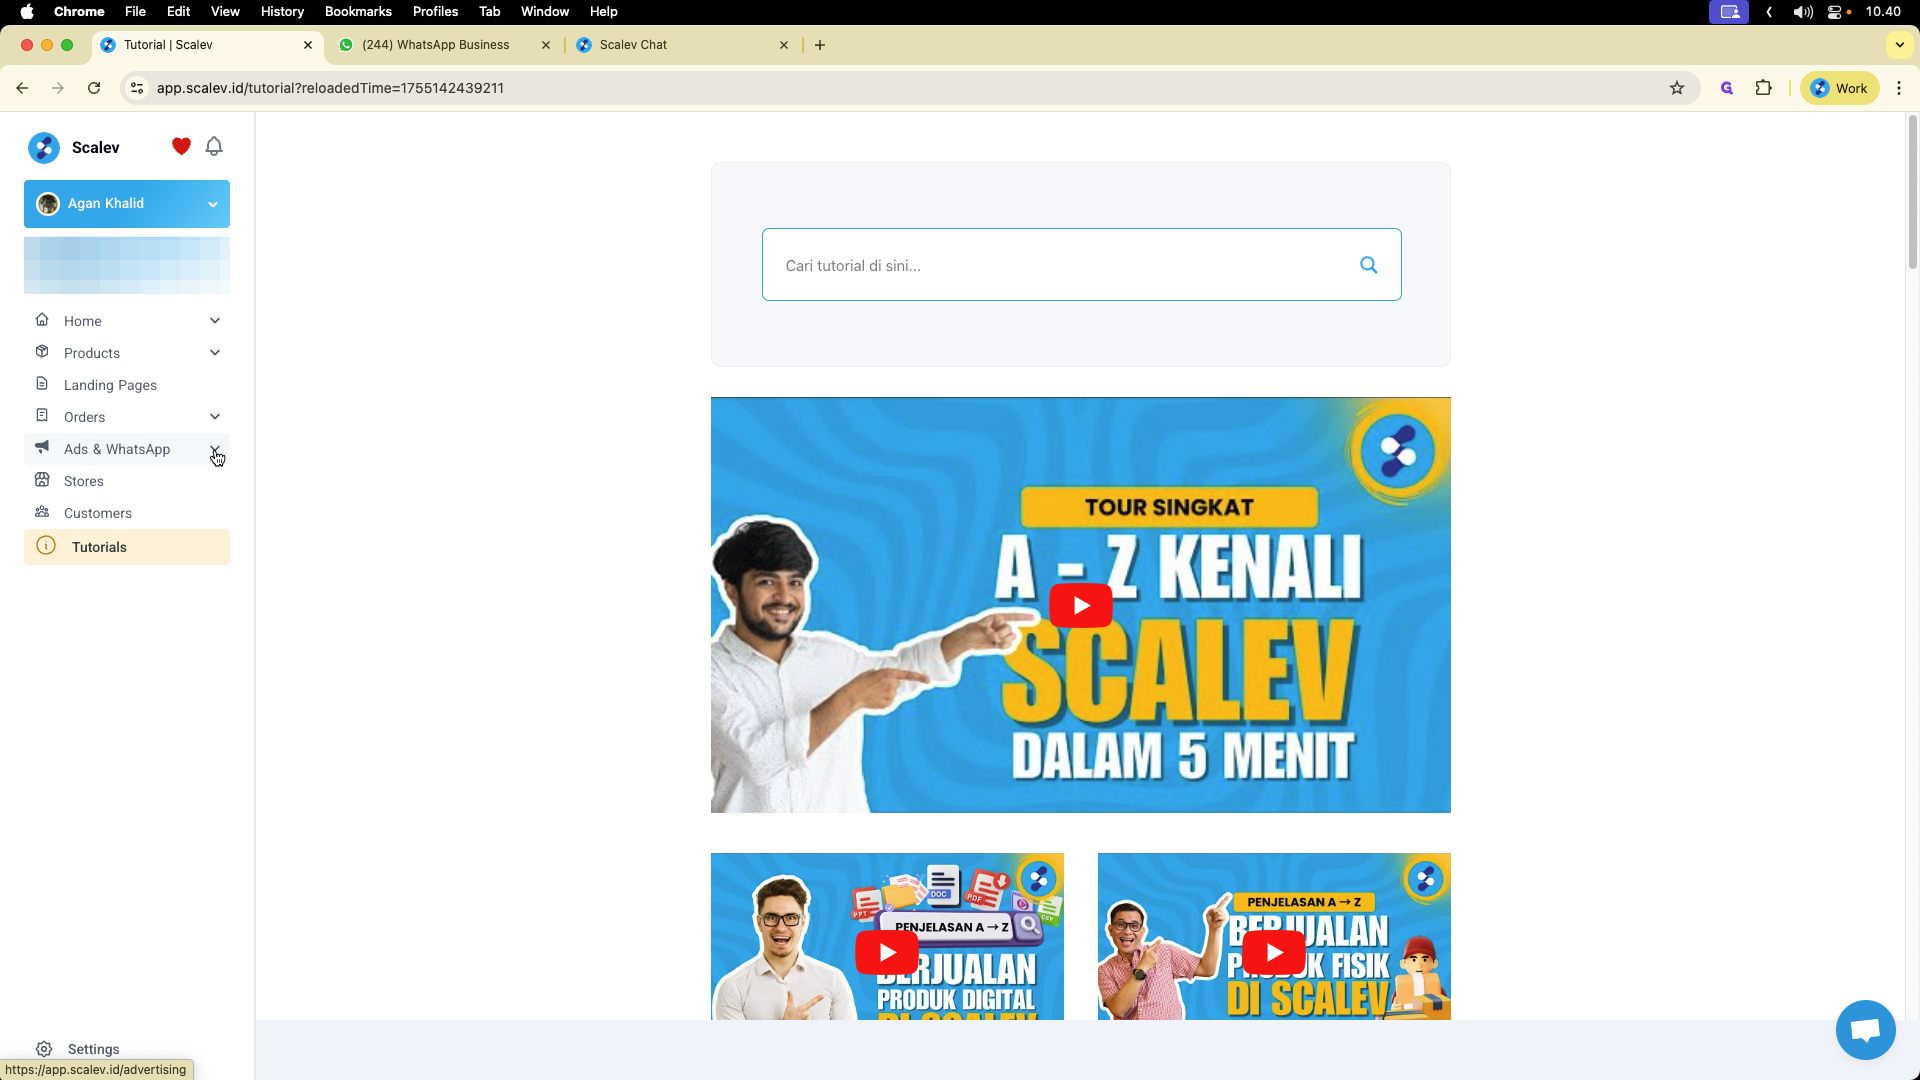Reload the page
This screenshot has width=1920, height=1080.
94,88
